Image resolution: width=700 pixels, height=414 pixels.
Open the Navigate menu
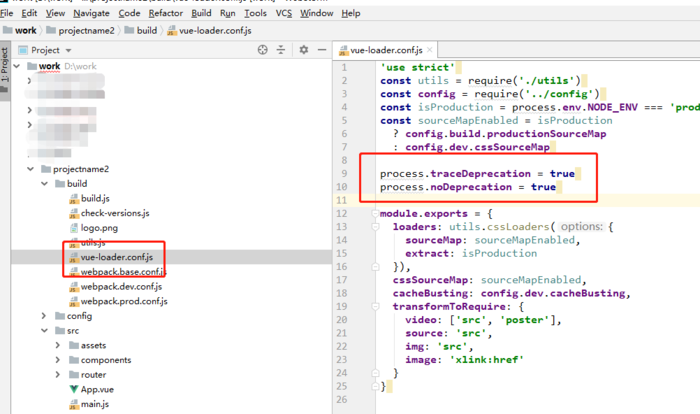[x=92, y=13]
